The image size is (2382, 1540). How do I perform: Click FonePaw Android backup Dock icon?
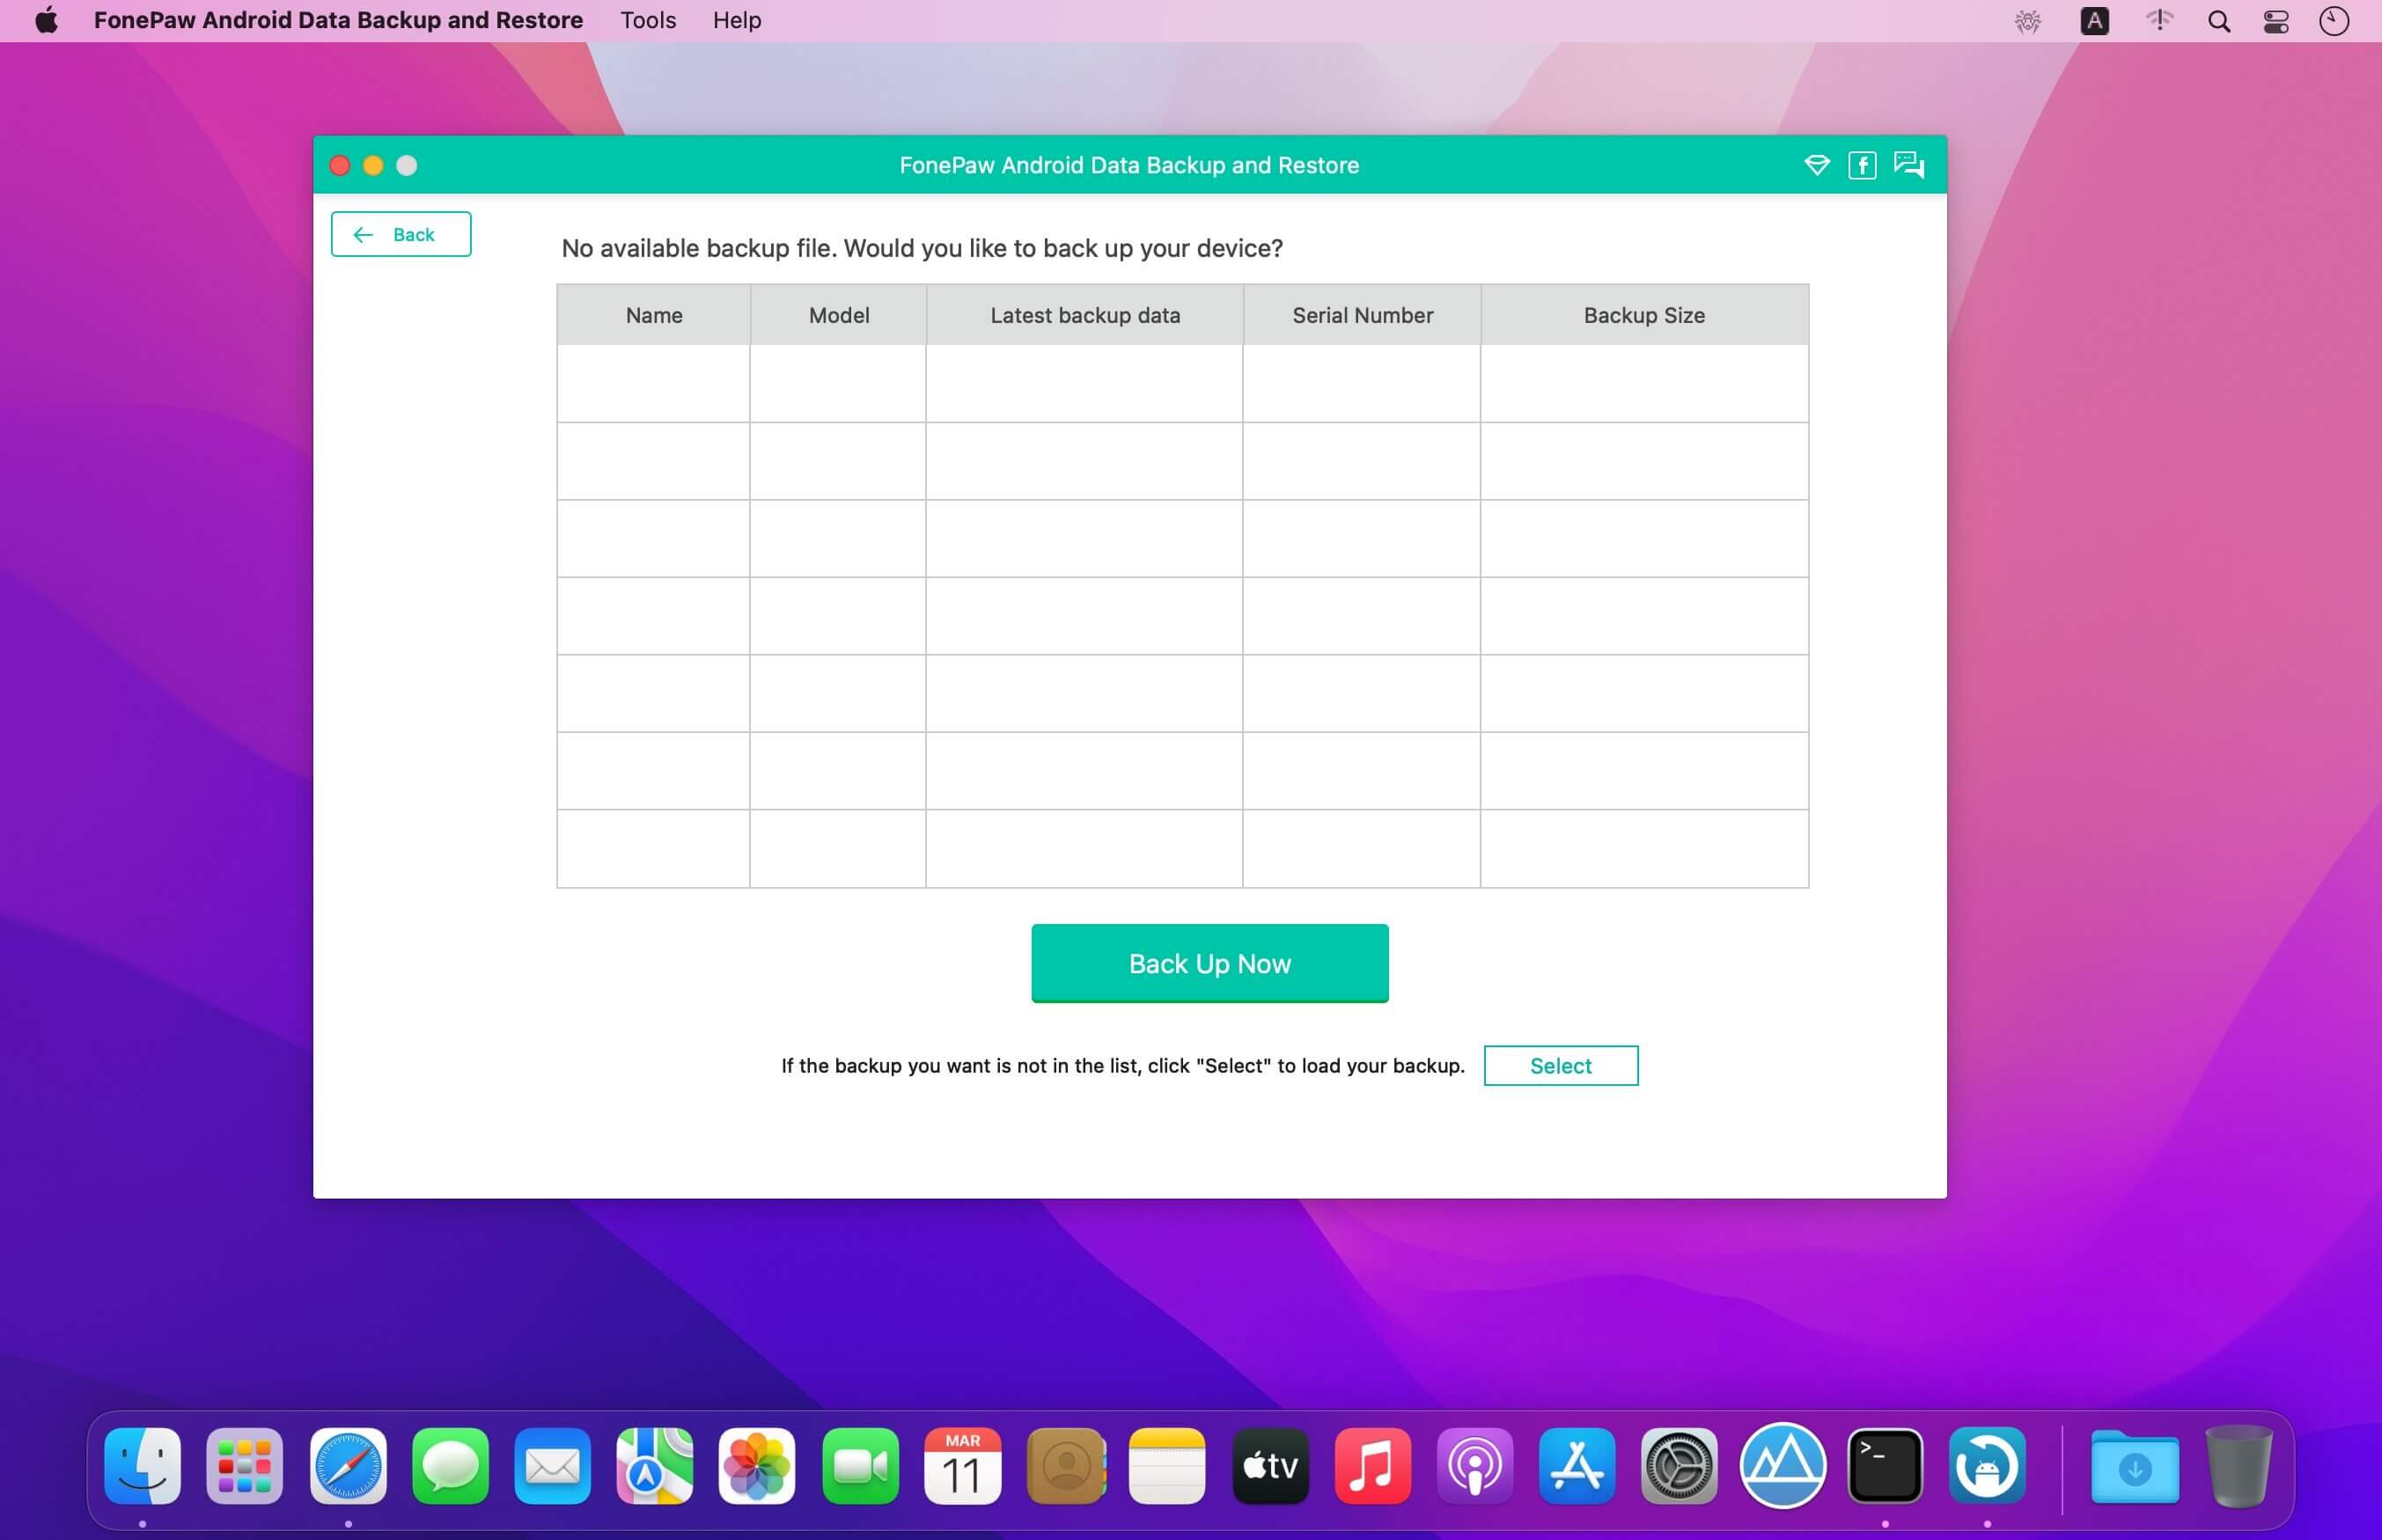tap(1987, 1466)
